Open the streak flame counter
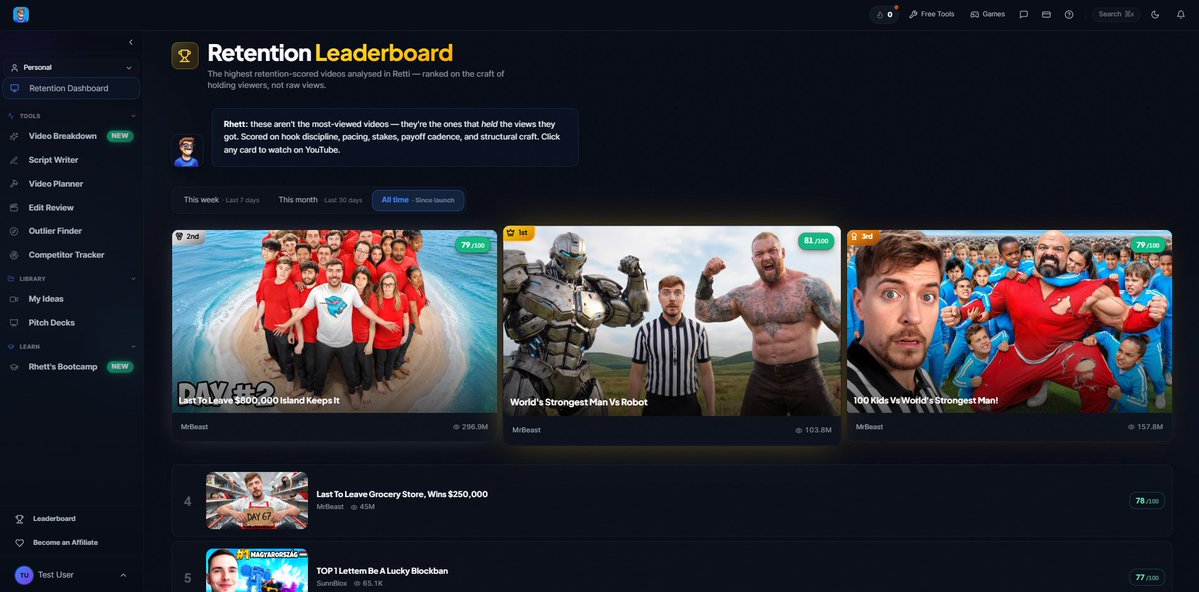The height and width of the screenshot is (592, 1199). [x=884, y=15]
